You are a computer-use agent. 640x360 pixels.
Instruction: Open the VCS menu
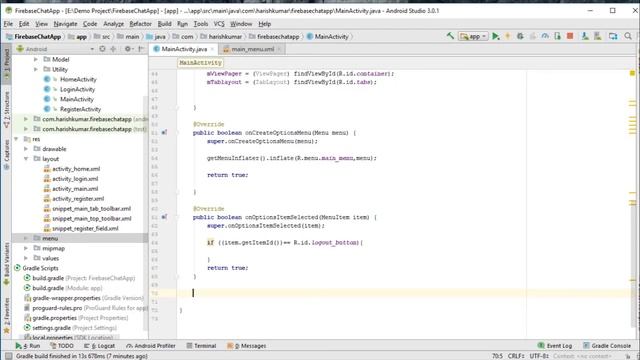(x=219, y=24)
